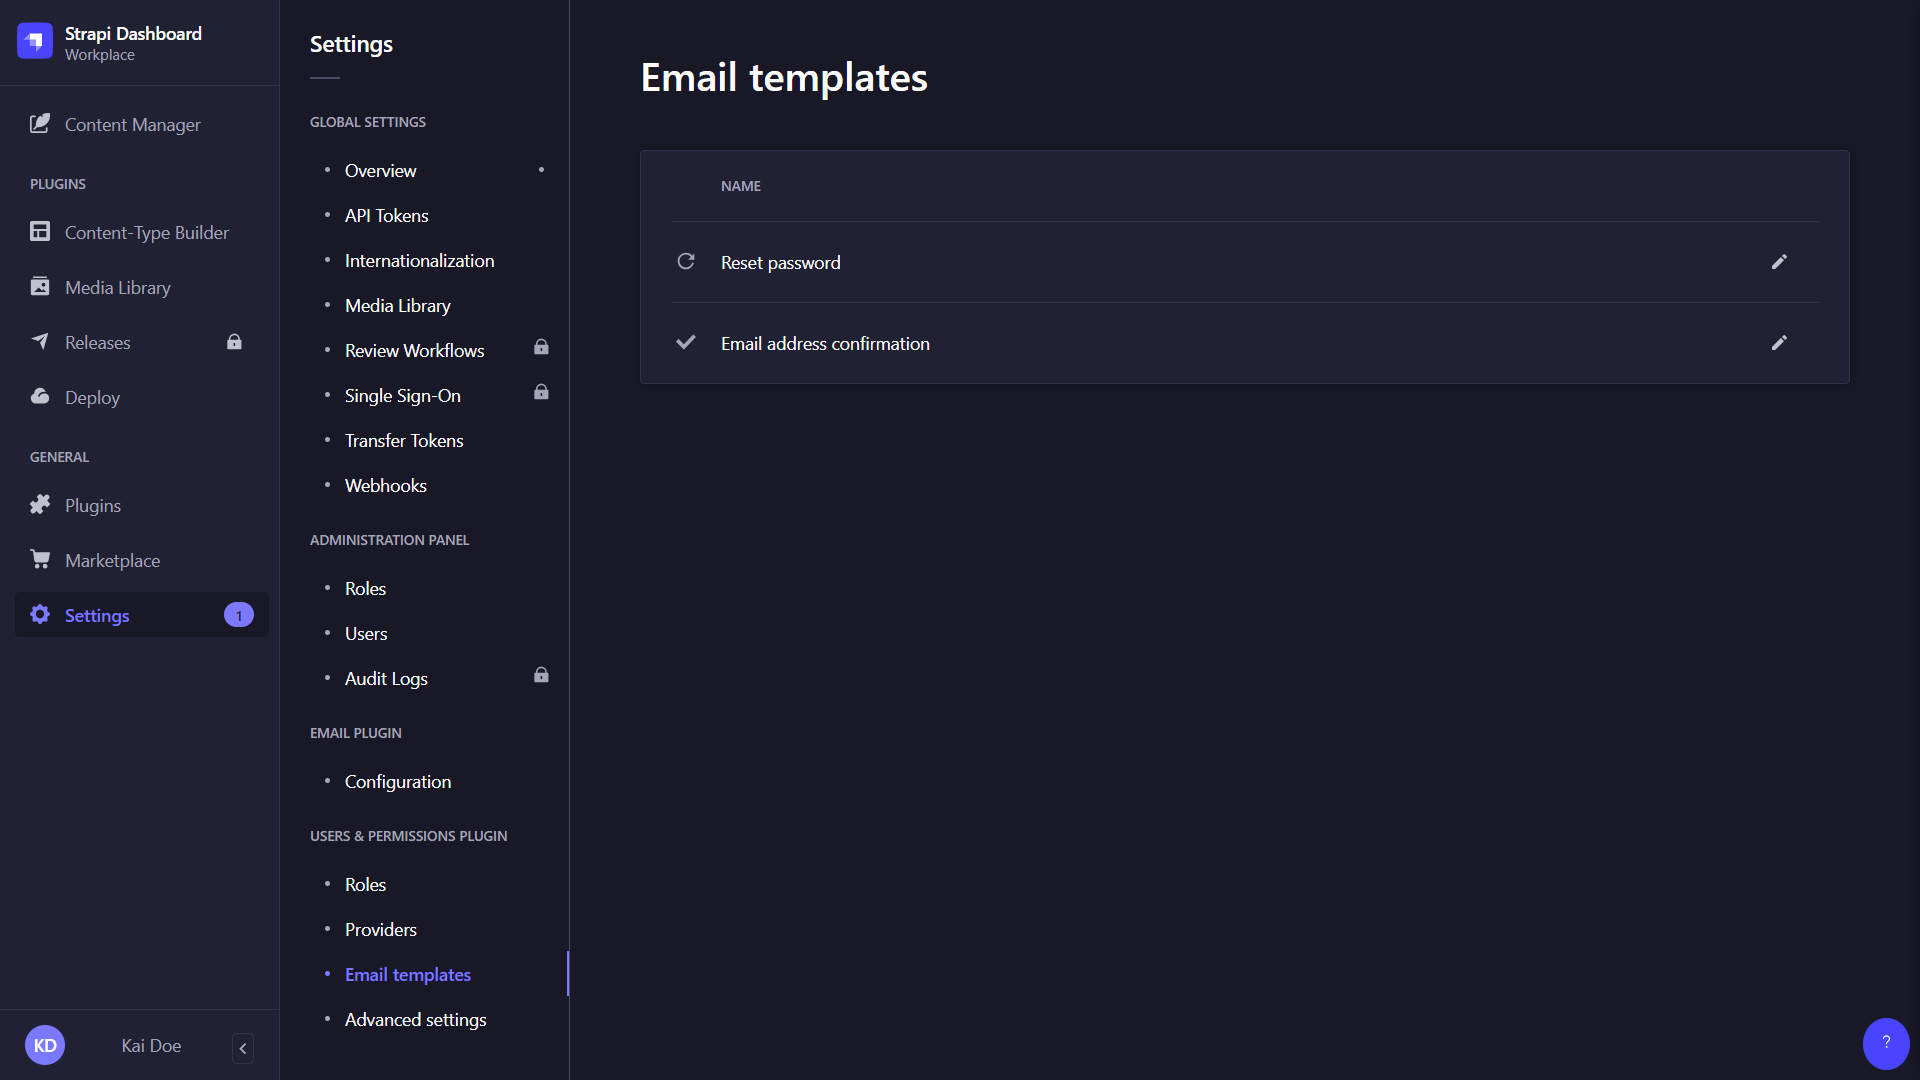Click the checkmark icon next to Email address confirmation
Image resolution: width=1920 pixels, height=1080 pixels.
tap(685, 342)
